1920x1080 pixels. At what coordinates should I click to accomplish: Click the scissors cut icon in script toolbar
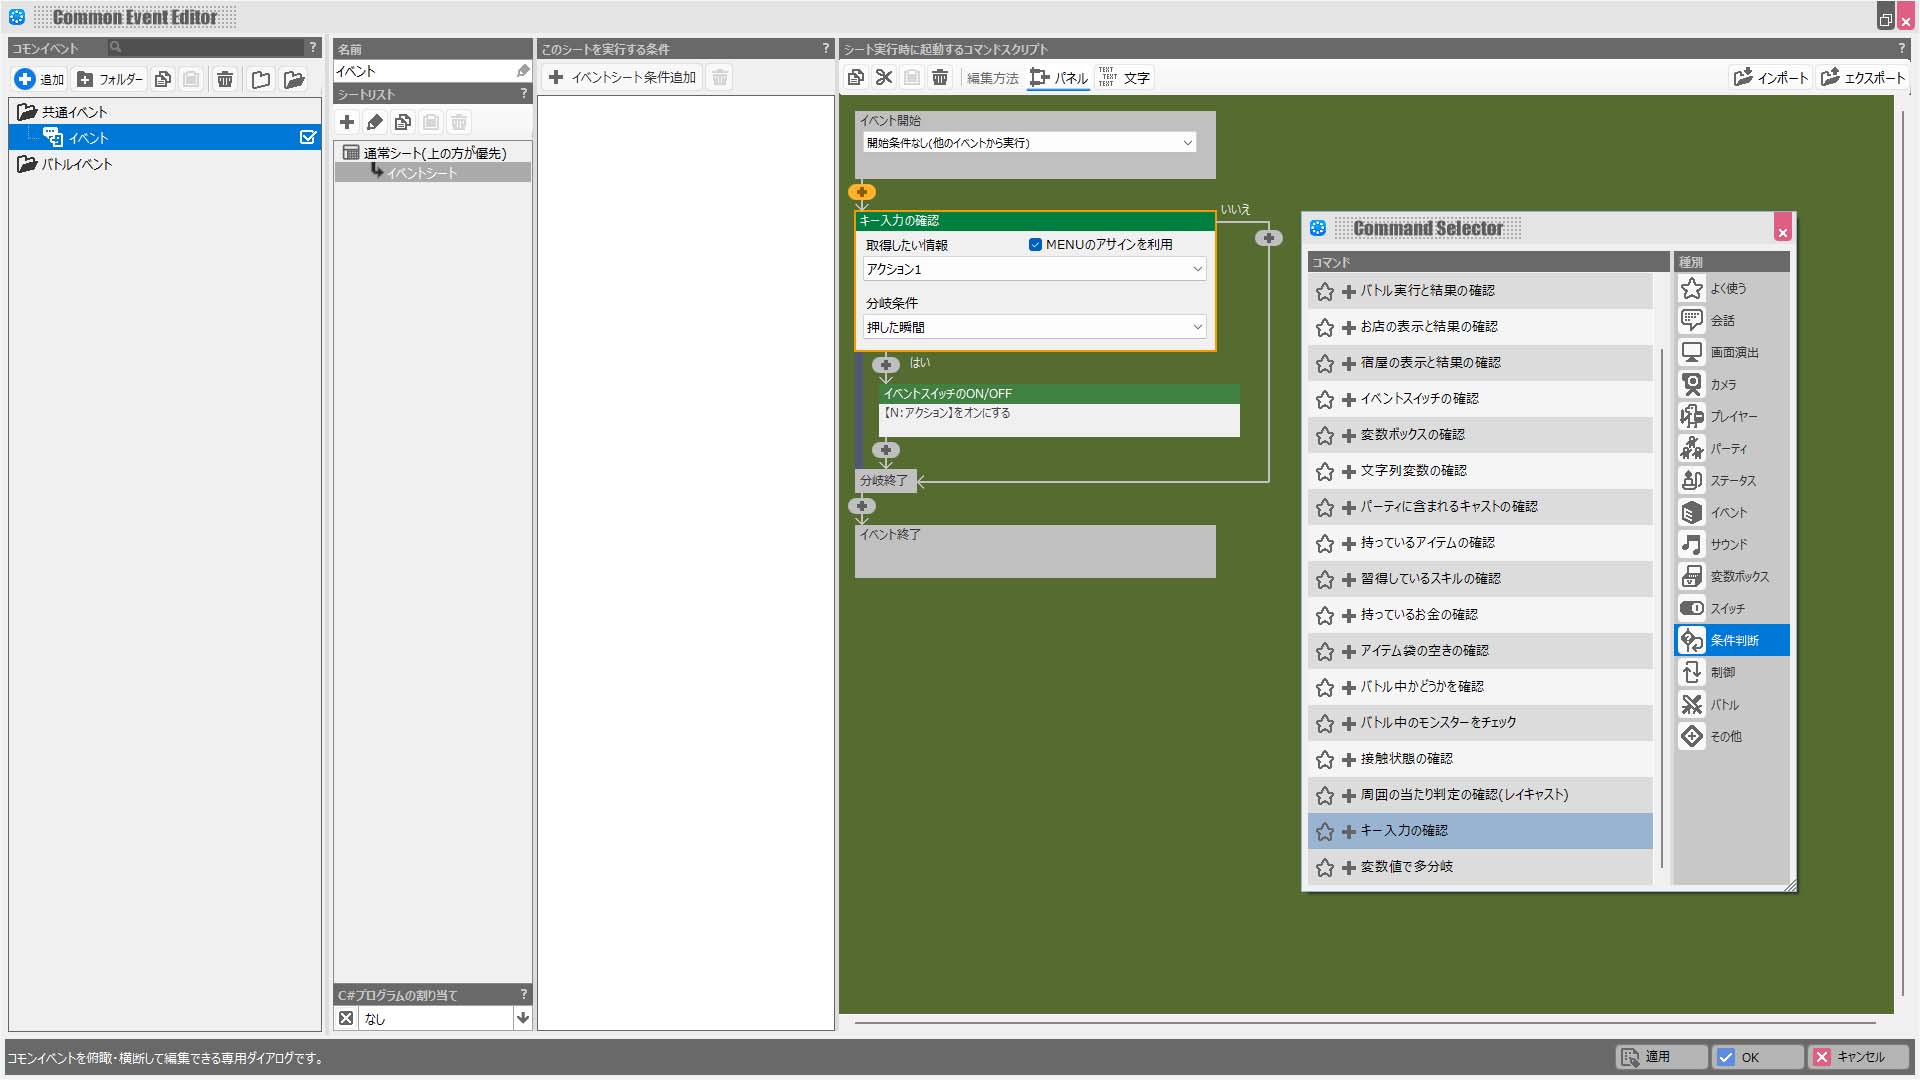pos(884,77)
